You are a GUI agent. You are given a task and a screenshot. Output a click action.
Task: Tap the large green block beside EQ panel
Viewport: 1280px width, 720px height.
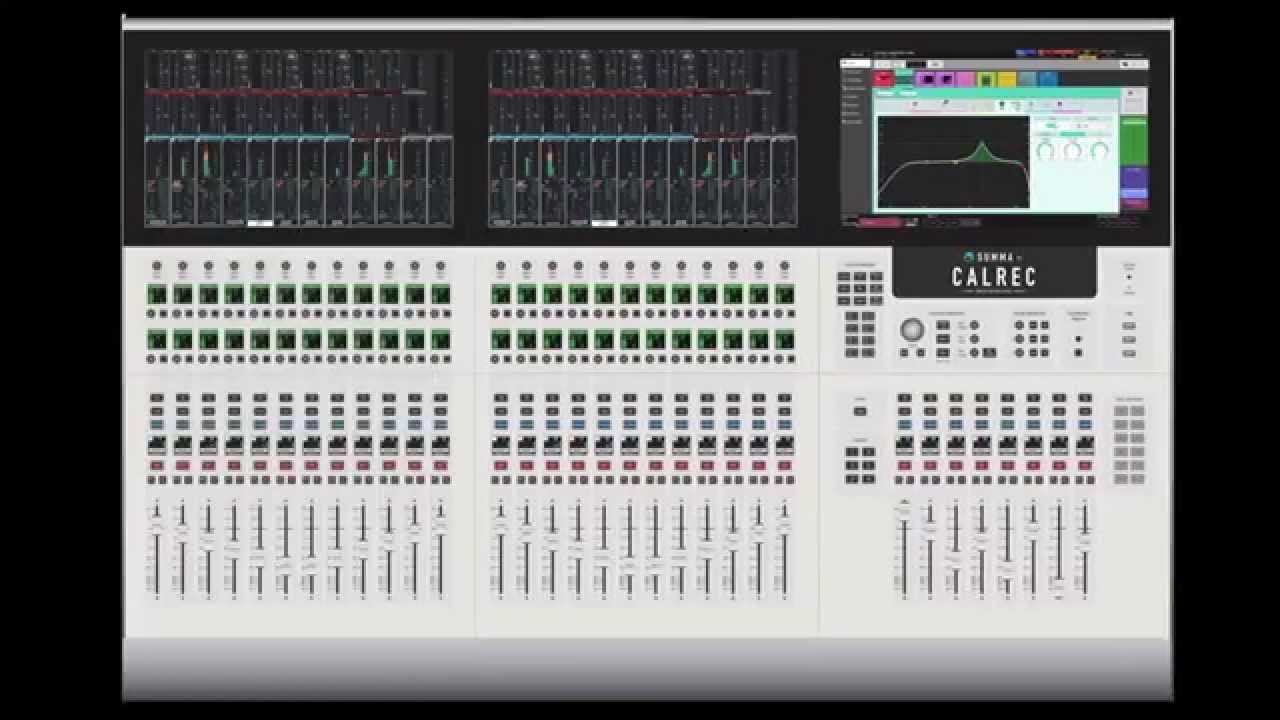click(1133, 140)
